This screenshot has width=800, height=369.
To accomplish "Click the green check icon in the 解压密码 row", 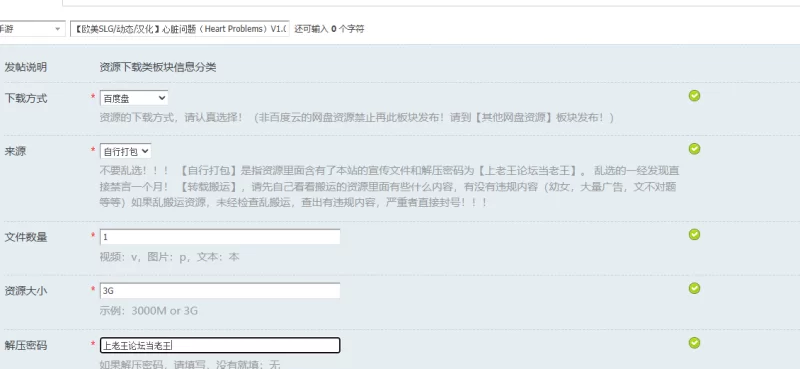I will 694,342.
